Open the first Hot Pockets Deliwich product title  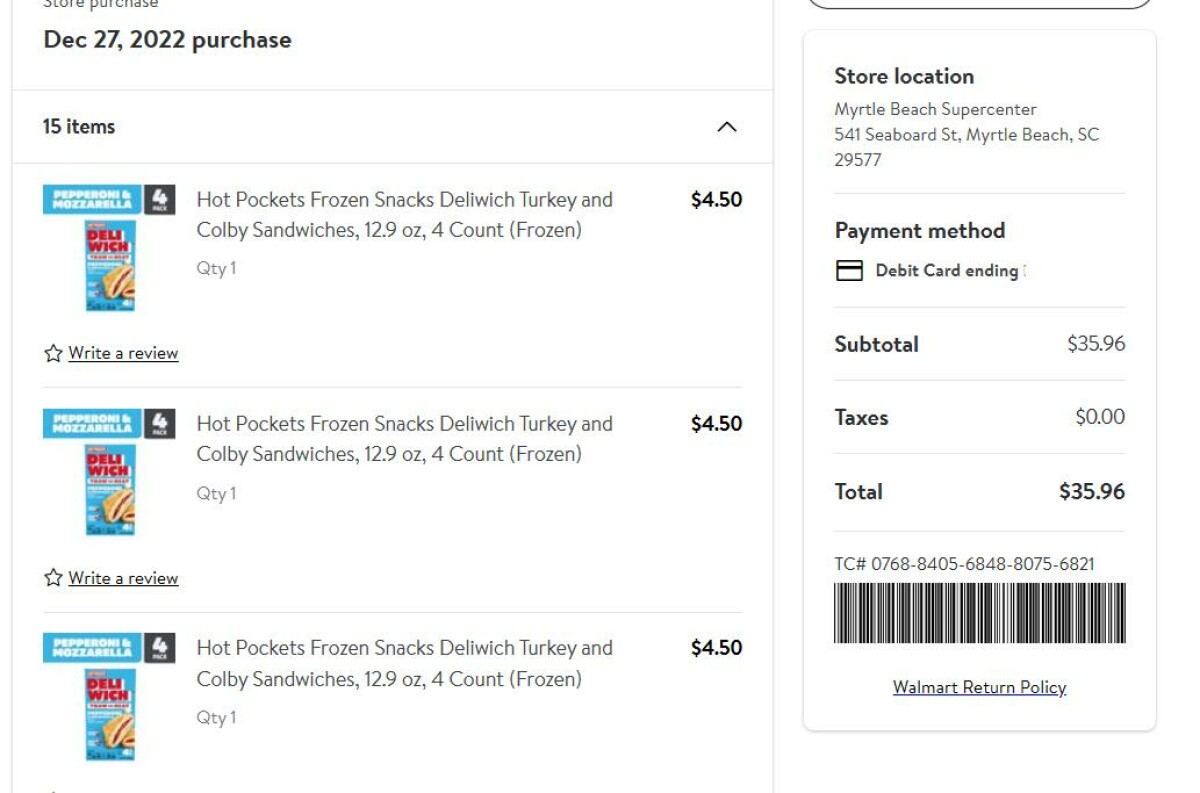click(404, 215)
